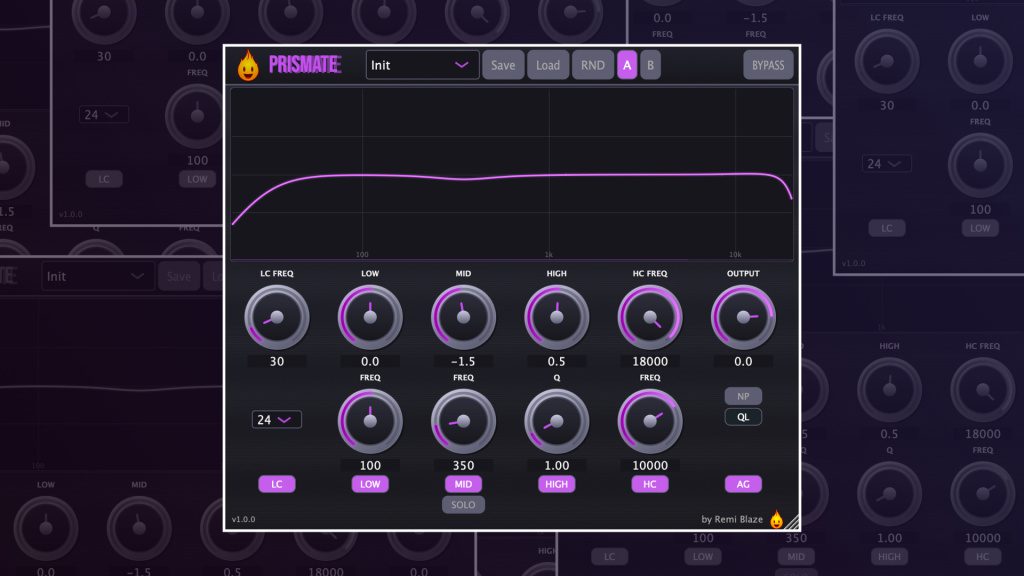This screenshot has height=576, width=1024.
Task: Toggle the HC high-cut band button
Action: pyautogui.click(x=650, y=484)
